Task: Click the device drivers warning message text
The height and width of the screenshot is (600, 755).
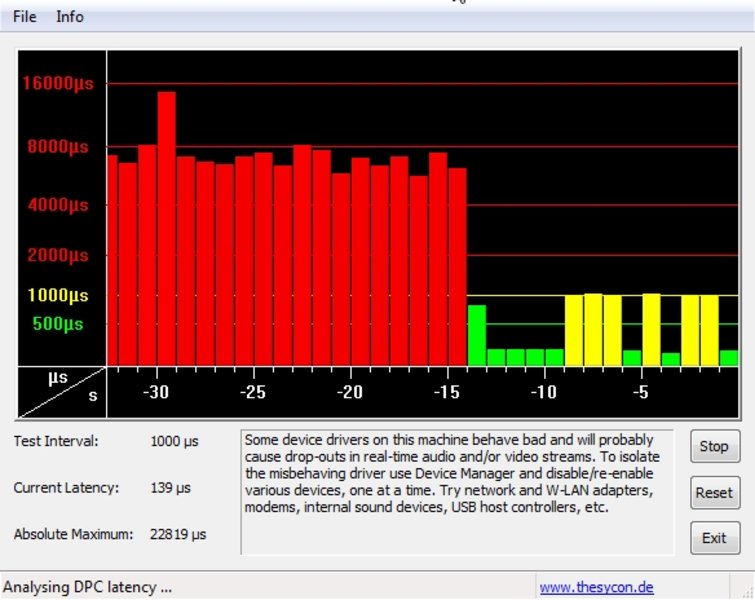Action: pyautogui.click(x=452, y=473)
